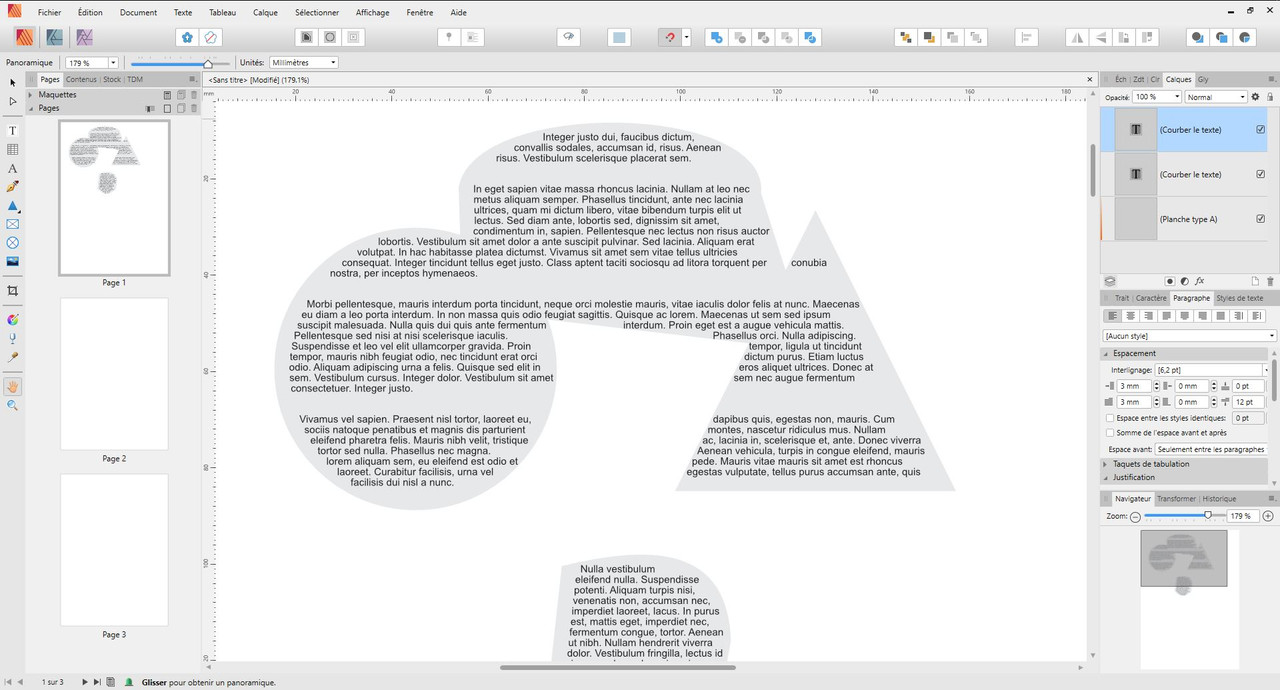Viewport: 1280px width, 690px height.
Task: Switch to the Photo persona icon
Action: (84, 37)
